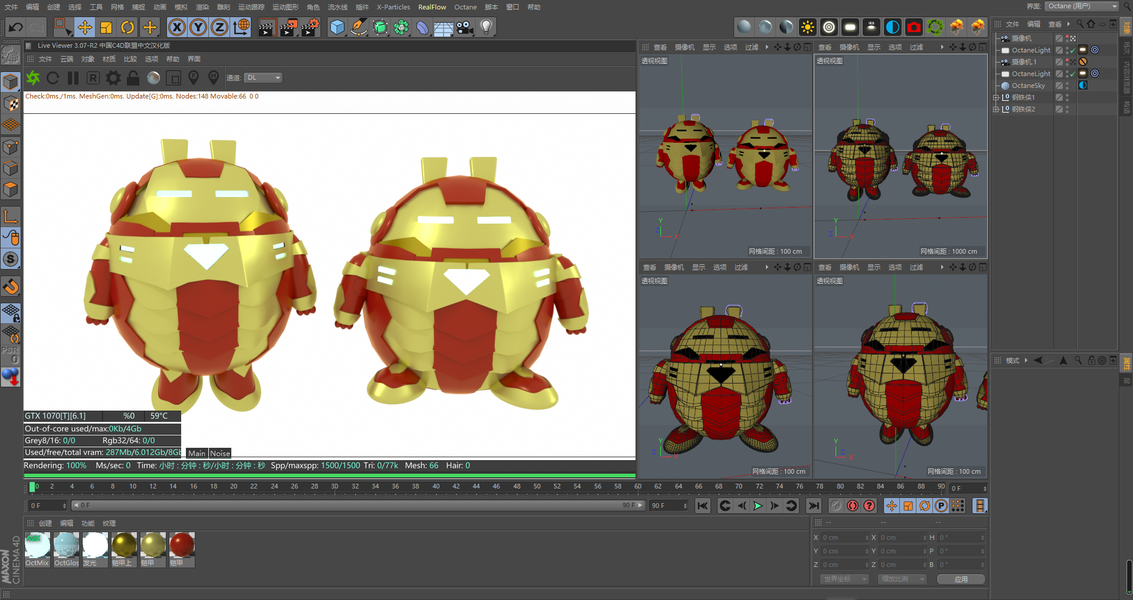This screenshot has width=1133, height=600.
Task: Open 摄像机 menu in the top-left viewport
Action: (x=684, y=47)
